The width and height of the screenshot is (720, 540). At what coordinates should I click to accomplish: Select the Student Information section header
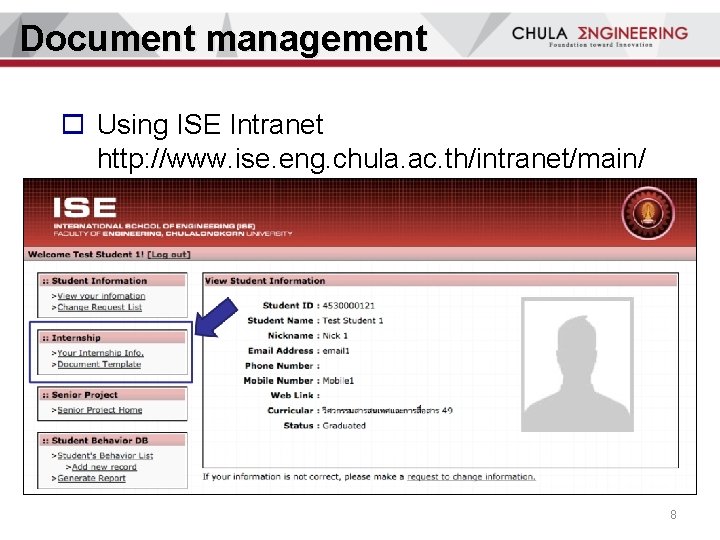tap(112, 281)
